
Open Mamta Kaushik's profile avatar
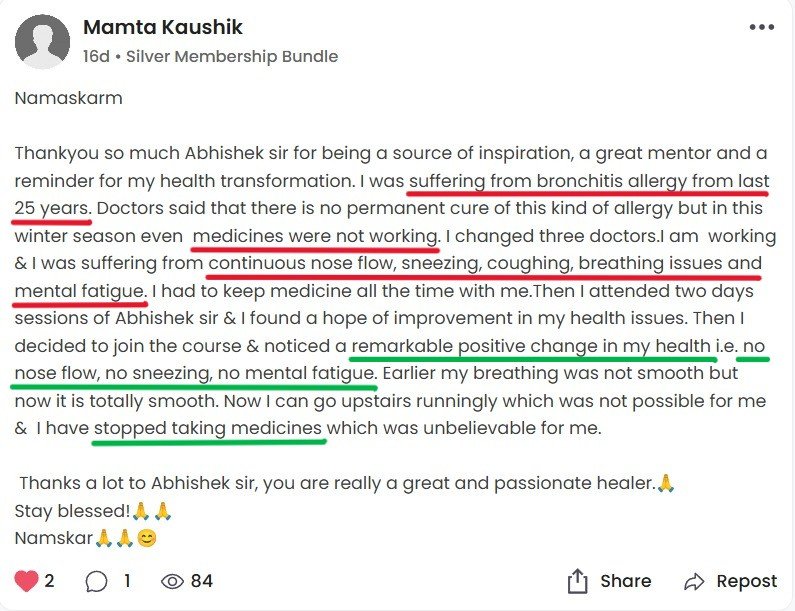(x=42, y=41)
